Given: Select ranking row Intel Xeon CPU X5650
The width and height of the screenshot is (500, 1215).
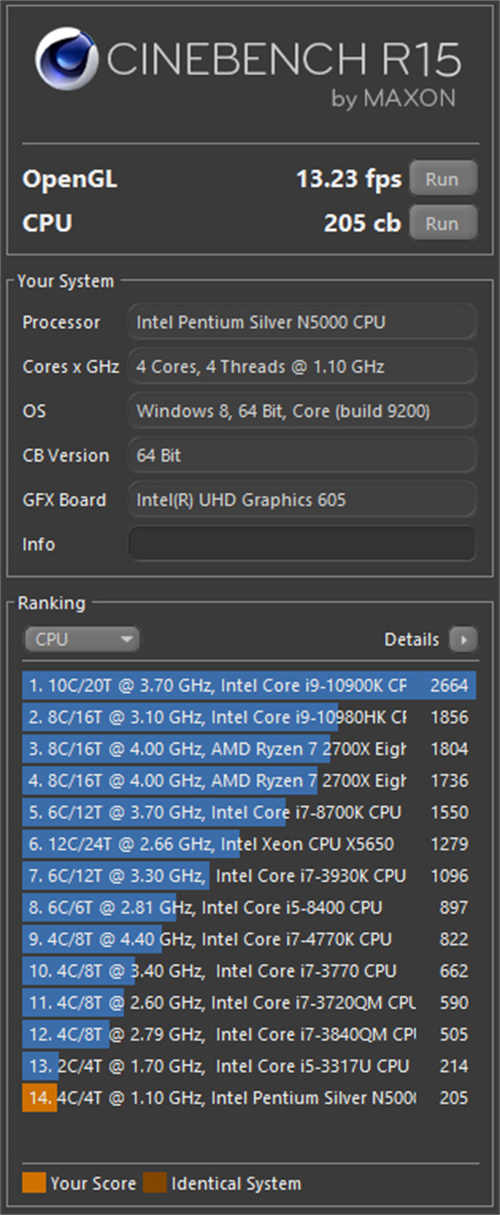Looking at the screenshot, I should coord(249,844).
